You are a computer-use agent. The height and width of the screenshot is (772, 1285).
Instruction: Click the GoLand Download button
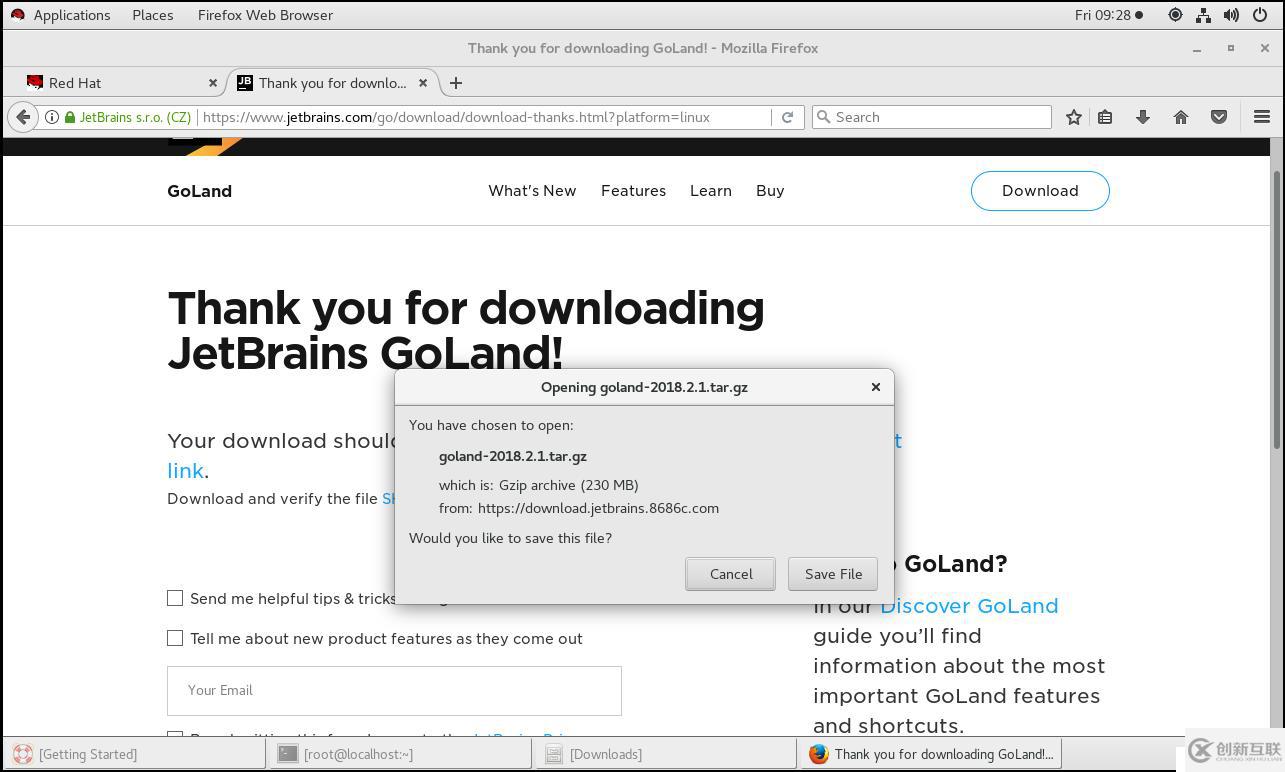pos(1040,191)
